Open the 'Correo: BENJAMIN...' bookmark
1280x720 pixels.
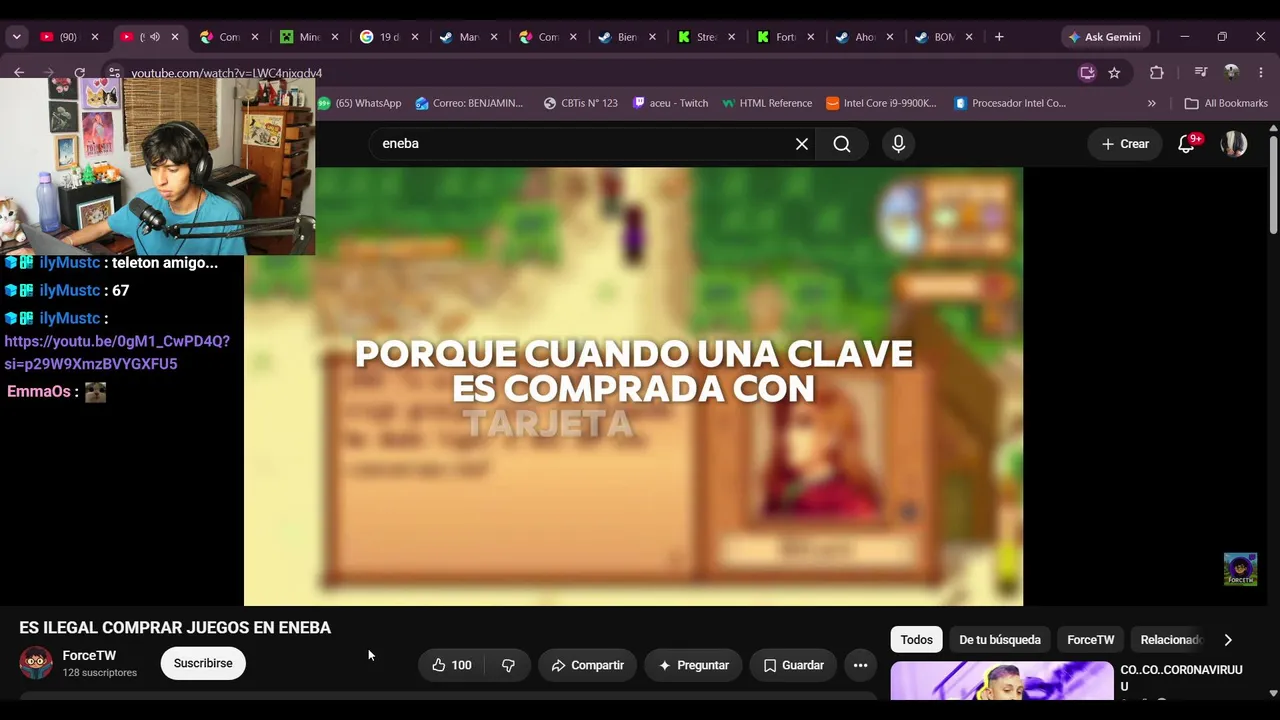[x=469, y=103]
